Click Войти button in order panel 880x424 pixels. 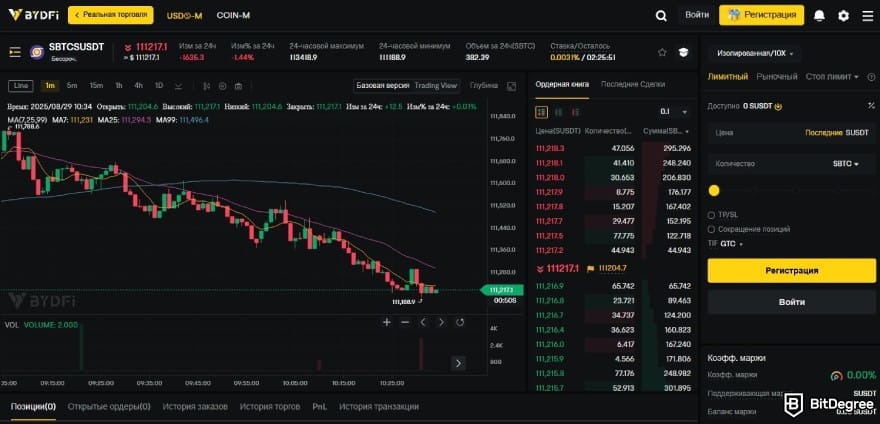click(x=791, y=302)
